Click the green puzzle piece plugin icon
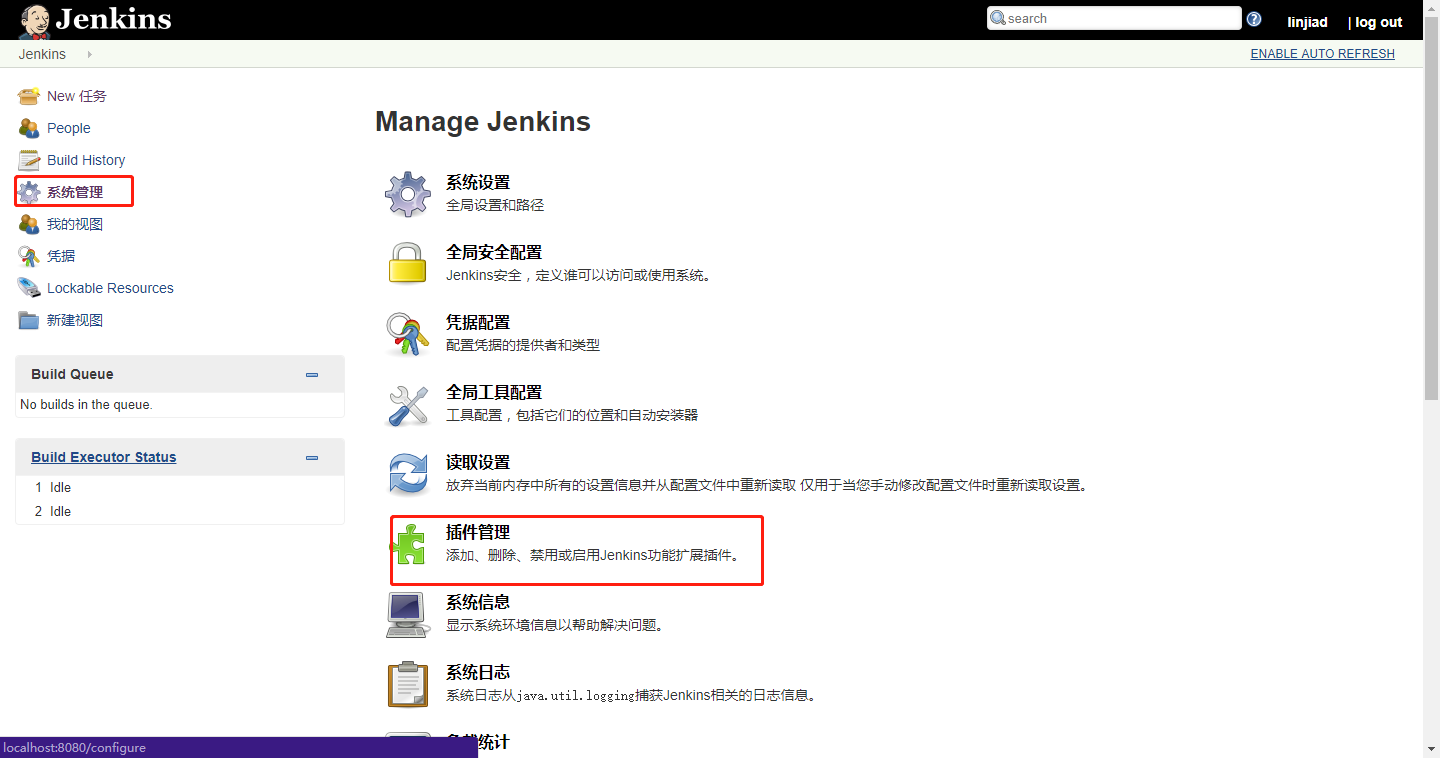This screenshot has width=1440, height=758. (x=409, y=544)
